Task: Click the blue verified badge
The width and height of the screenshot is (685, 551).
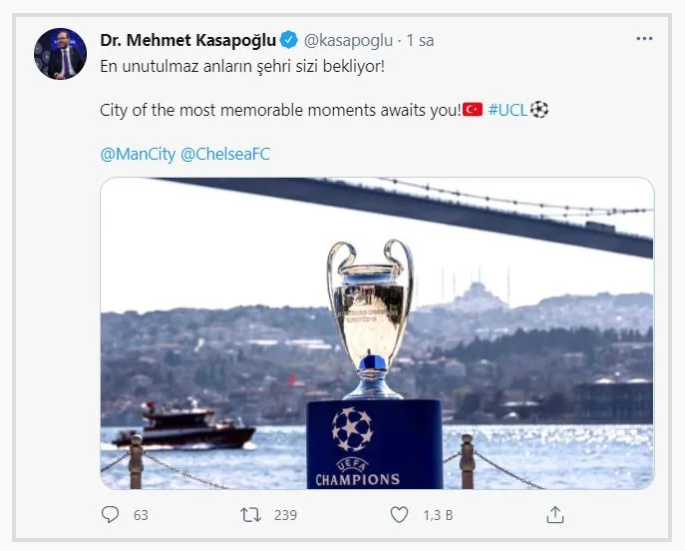Action: [289, 41]
